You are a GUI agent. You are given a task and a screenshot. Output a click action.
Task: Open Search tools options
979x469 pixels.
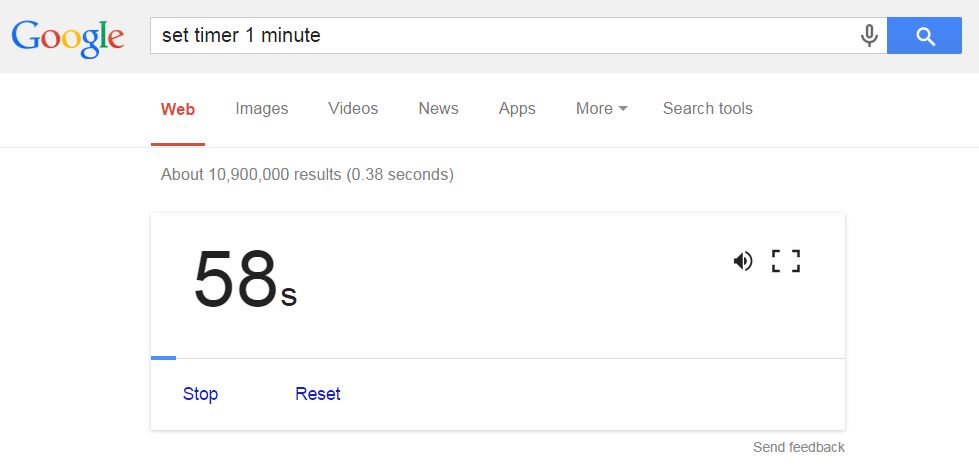point(707,109)
